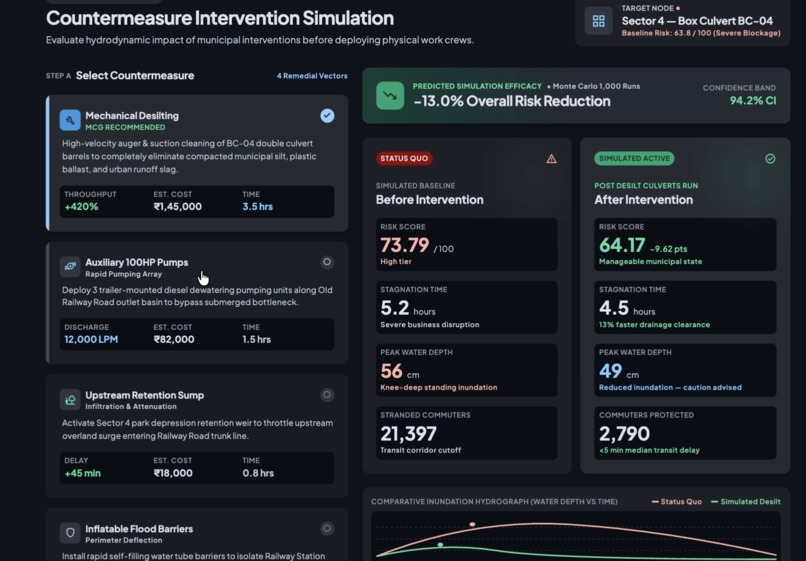The width and height of the screenshot is (806, 561).
Task: Click the 5.2 hours stagnation time value
Action: tap(408, 309)
